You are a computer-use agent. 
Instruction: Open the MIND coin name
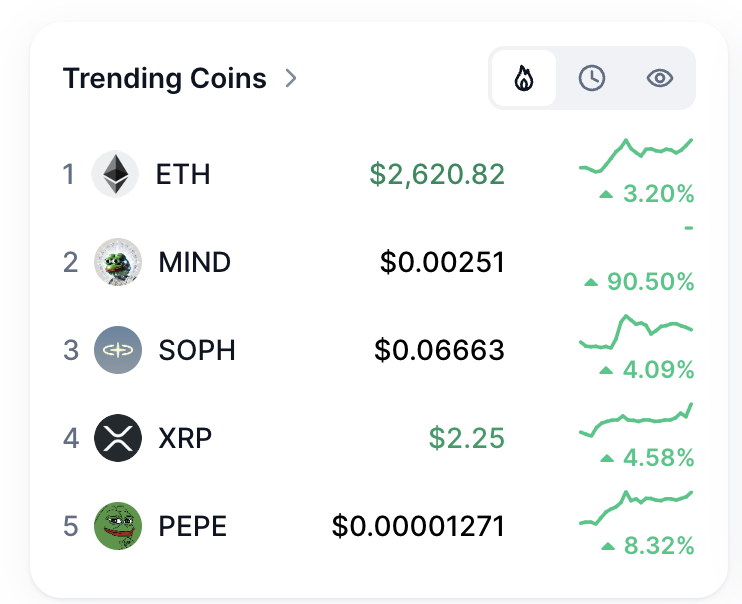coord(194,262)
